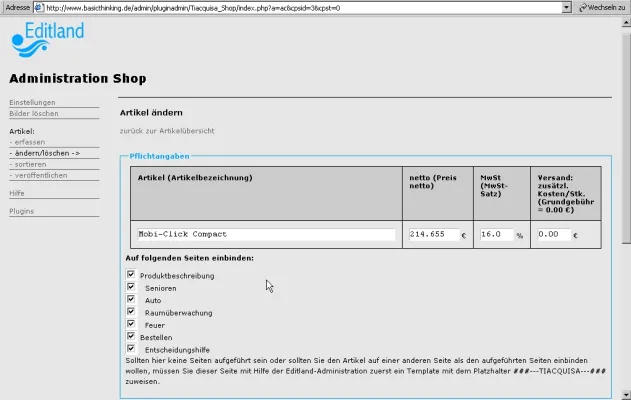This screenshot has width=631, height=400.
Task: Click the Auf folgenden Seiten einbinden label
Action: click(x=190, y=258)
